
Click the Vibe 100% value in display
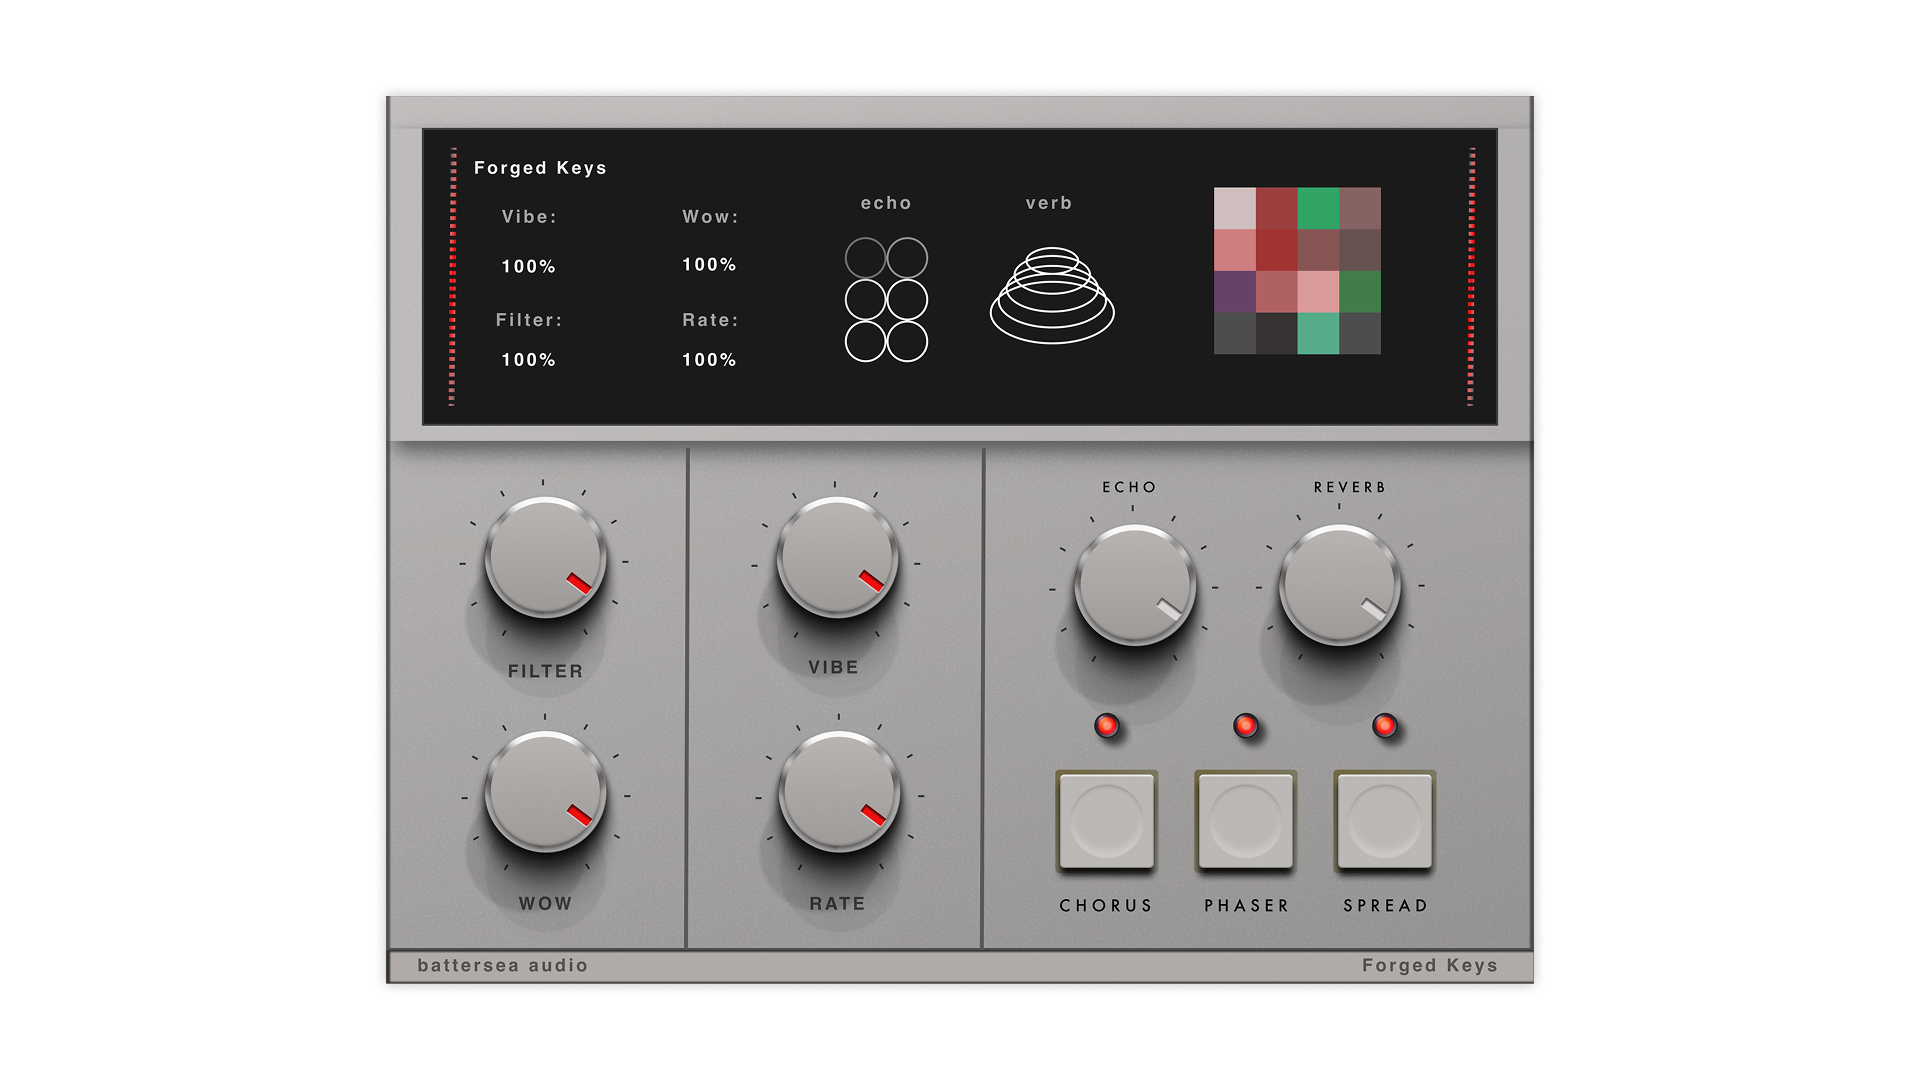(x=528, y=266)
